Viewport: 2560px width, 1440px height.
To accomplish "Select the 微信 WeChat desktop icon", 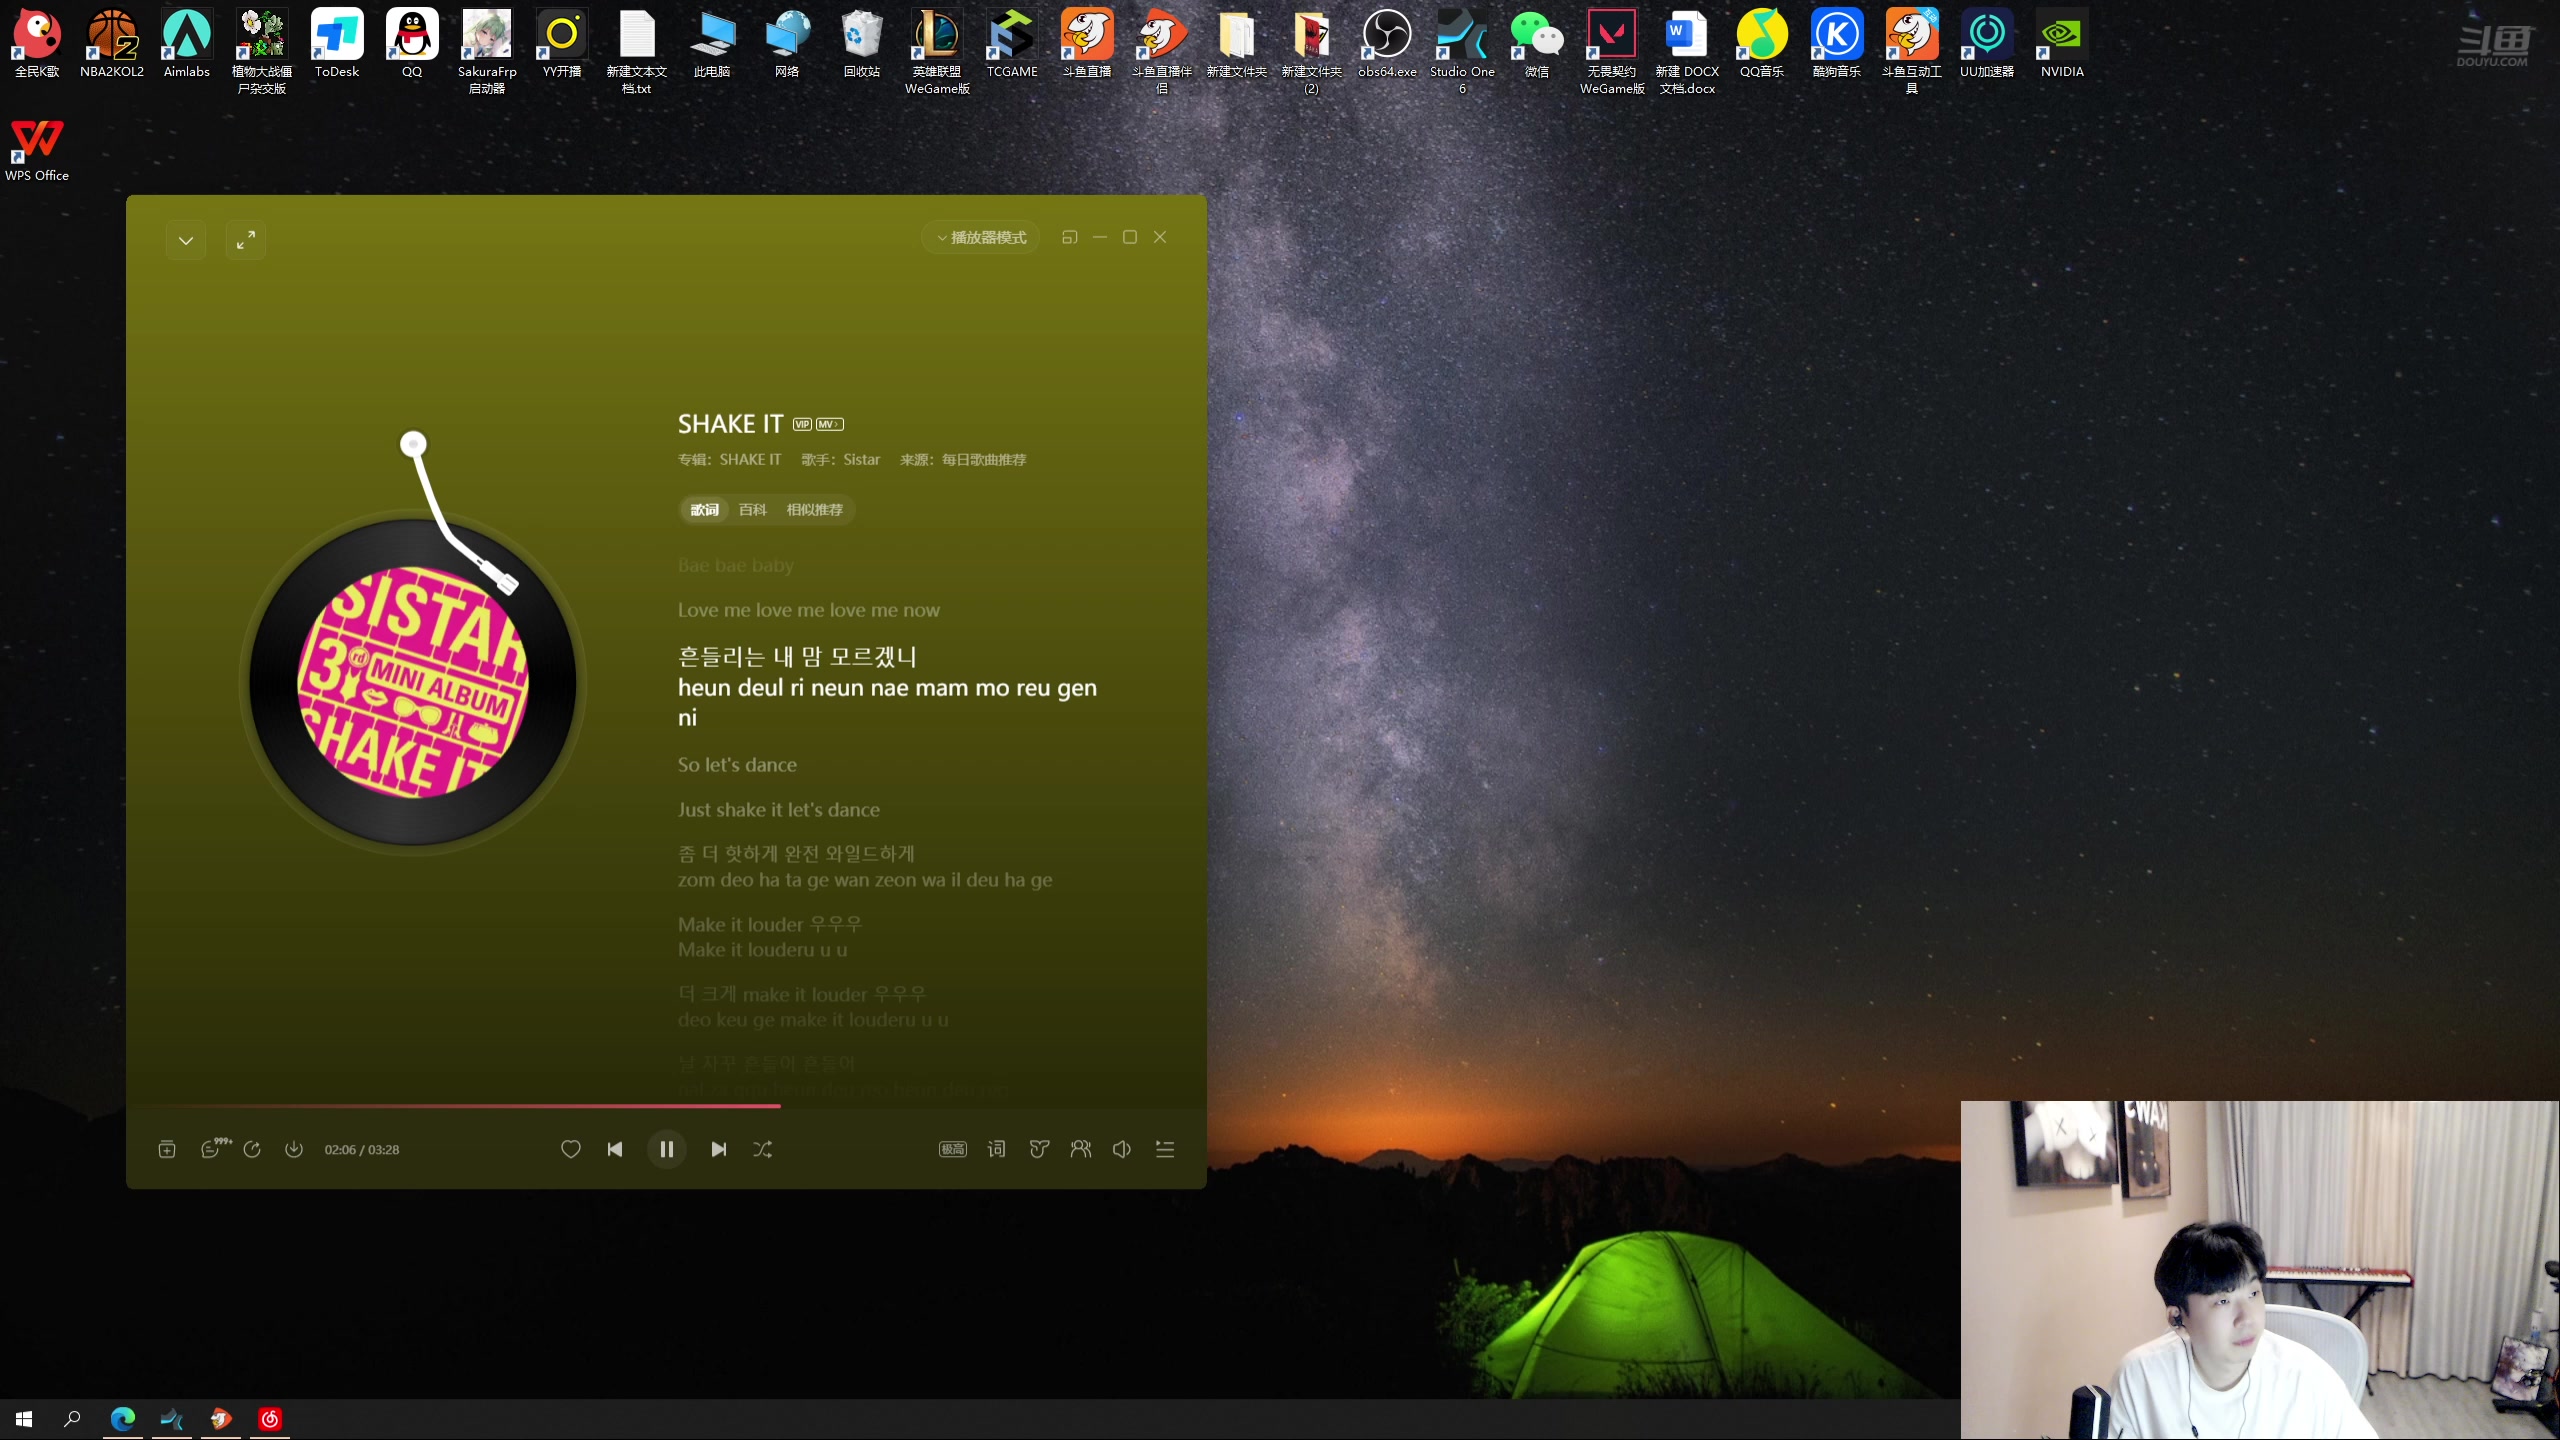I will [x=1537, y=42].
